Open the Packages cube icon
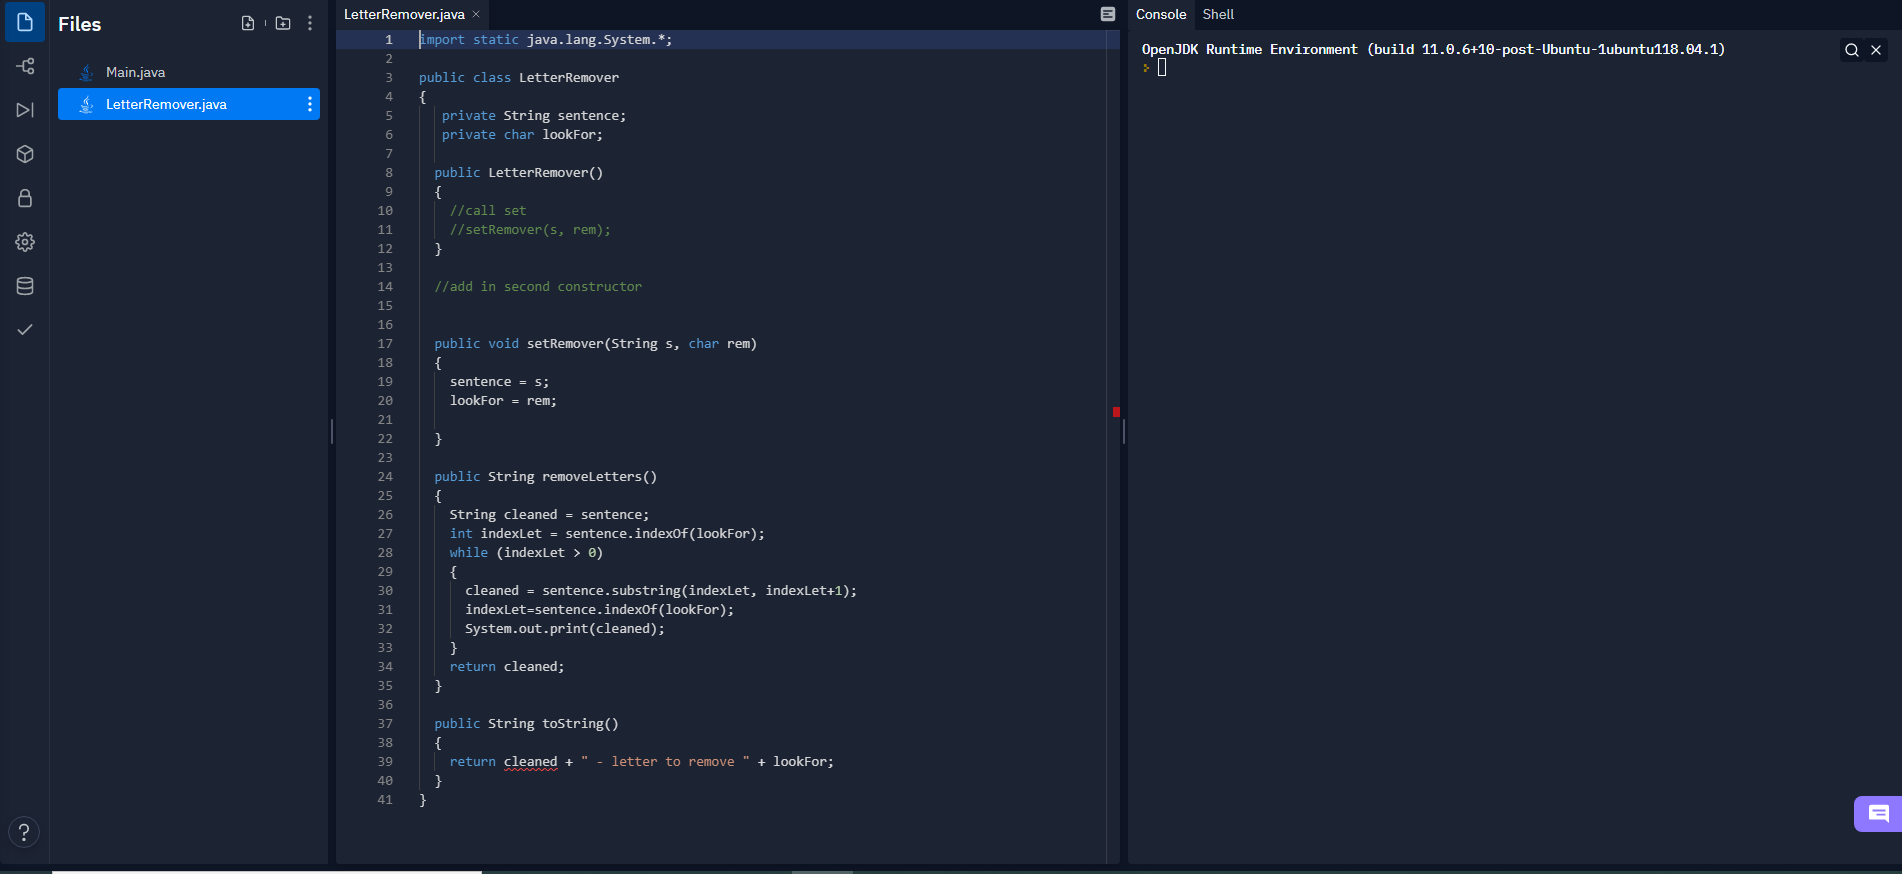 tap(25, 154)
